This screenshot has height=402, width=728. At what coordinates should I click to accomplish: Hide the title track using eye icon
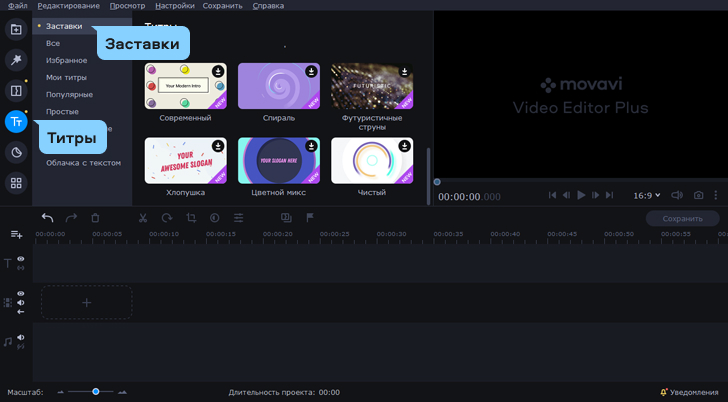(20, 259)
